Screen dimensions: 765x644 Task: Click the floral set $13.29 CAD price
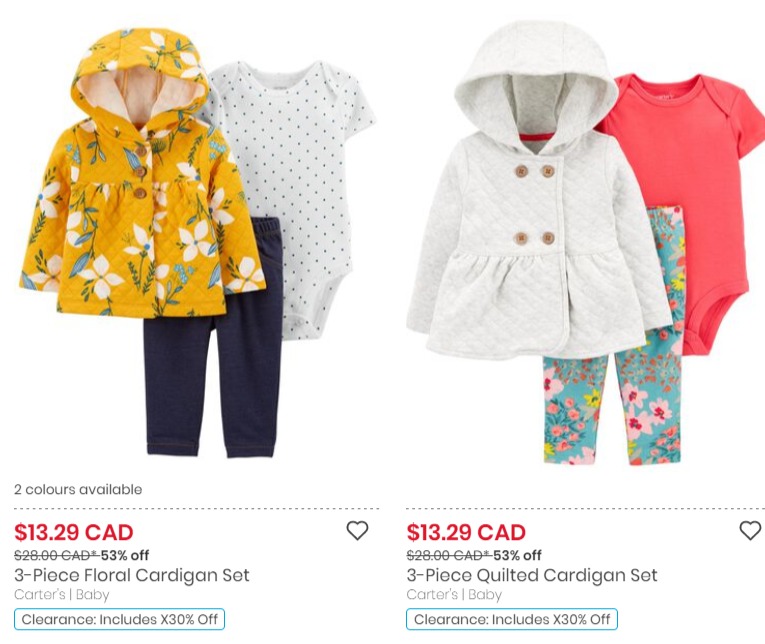click(x=74, y=532)
